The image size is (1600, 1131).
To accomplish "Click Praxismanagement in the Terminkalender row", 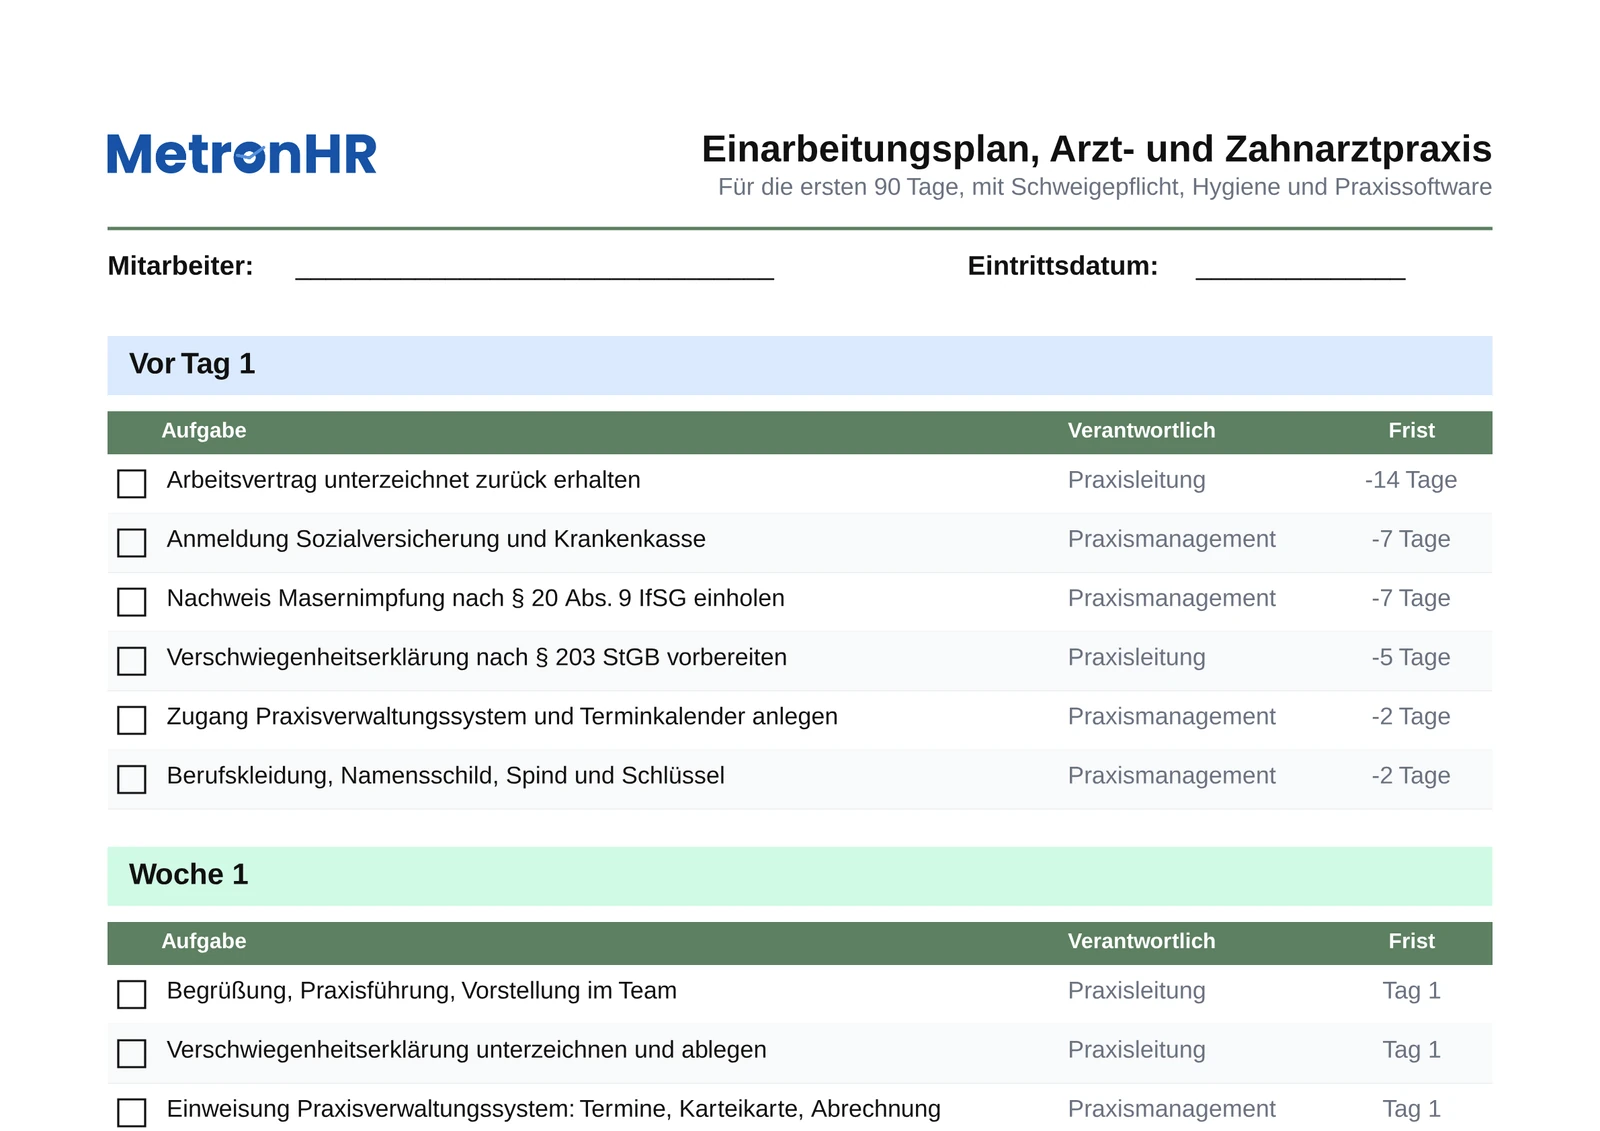I will click(1171, 717).
